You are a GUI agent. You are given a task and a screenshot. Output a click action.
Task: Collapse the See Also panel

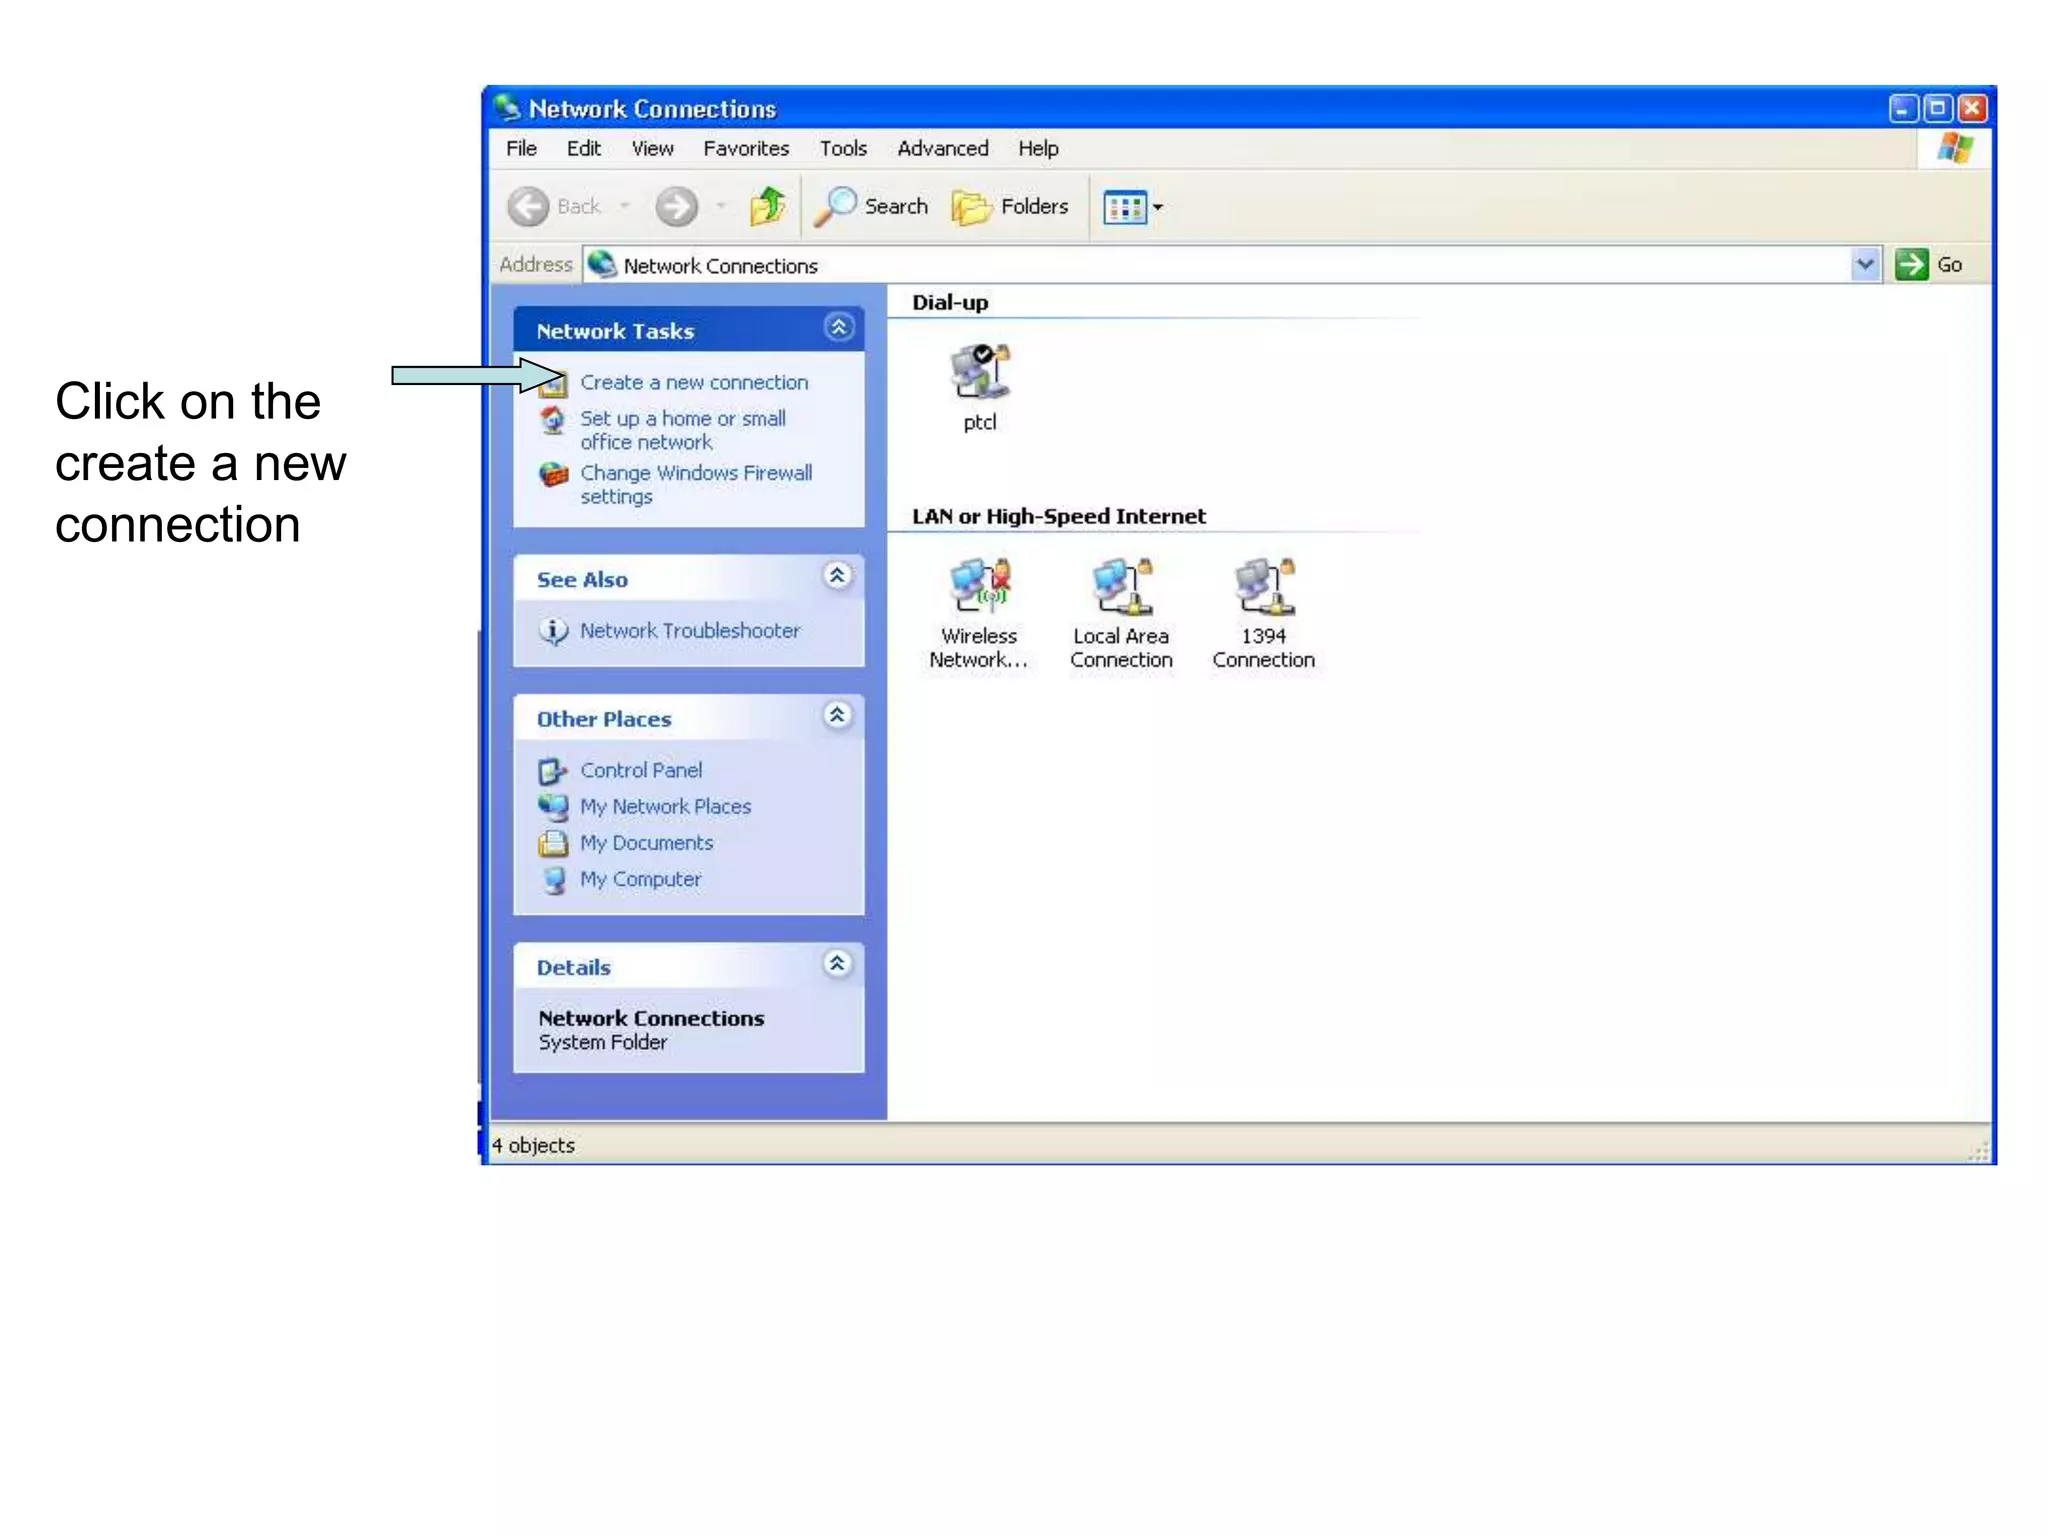click(838, 576)
